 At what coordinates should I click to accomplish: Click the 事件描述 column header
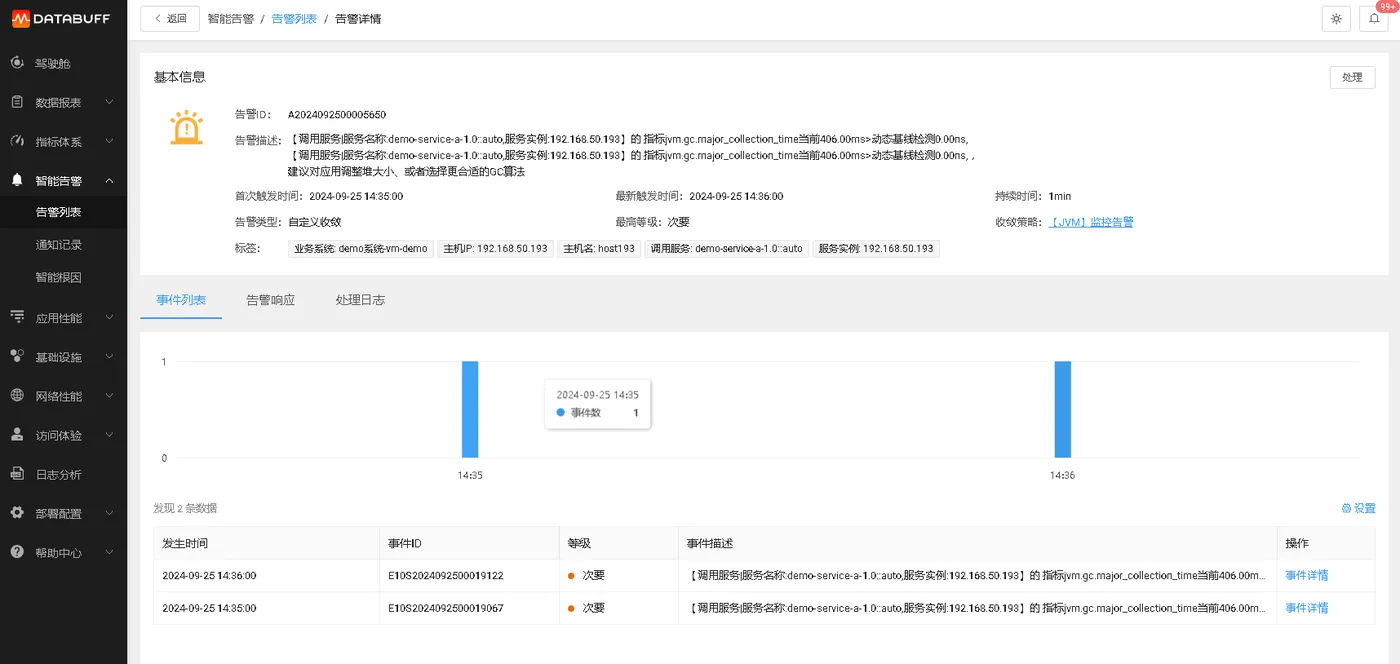[977, 543]
